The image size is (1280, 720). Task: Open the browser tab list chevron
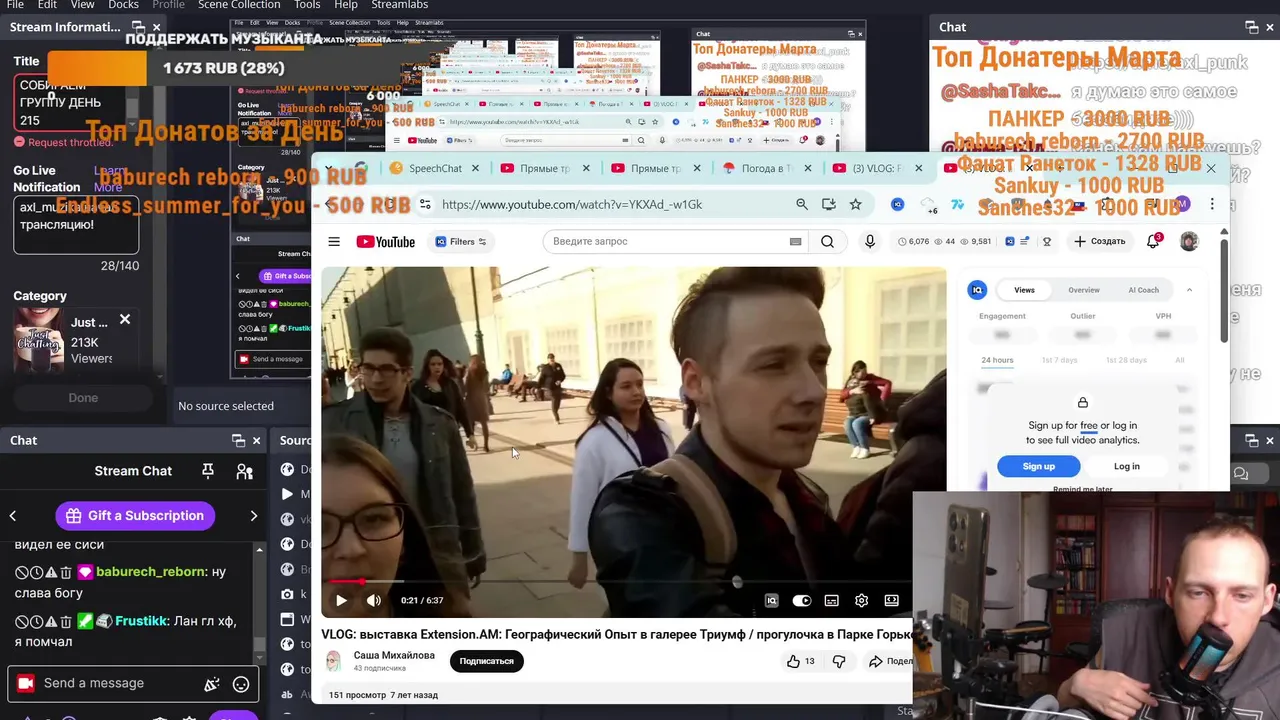tap(329, 168)
